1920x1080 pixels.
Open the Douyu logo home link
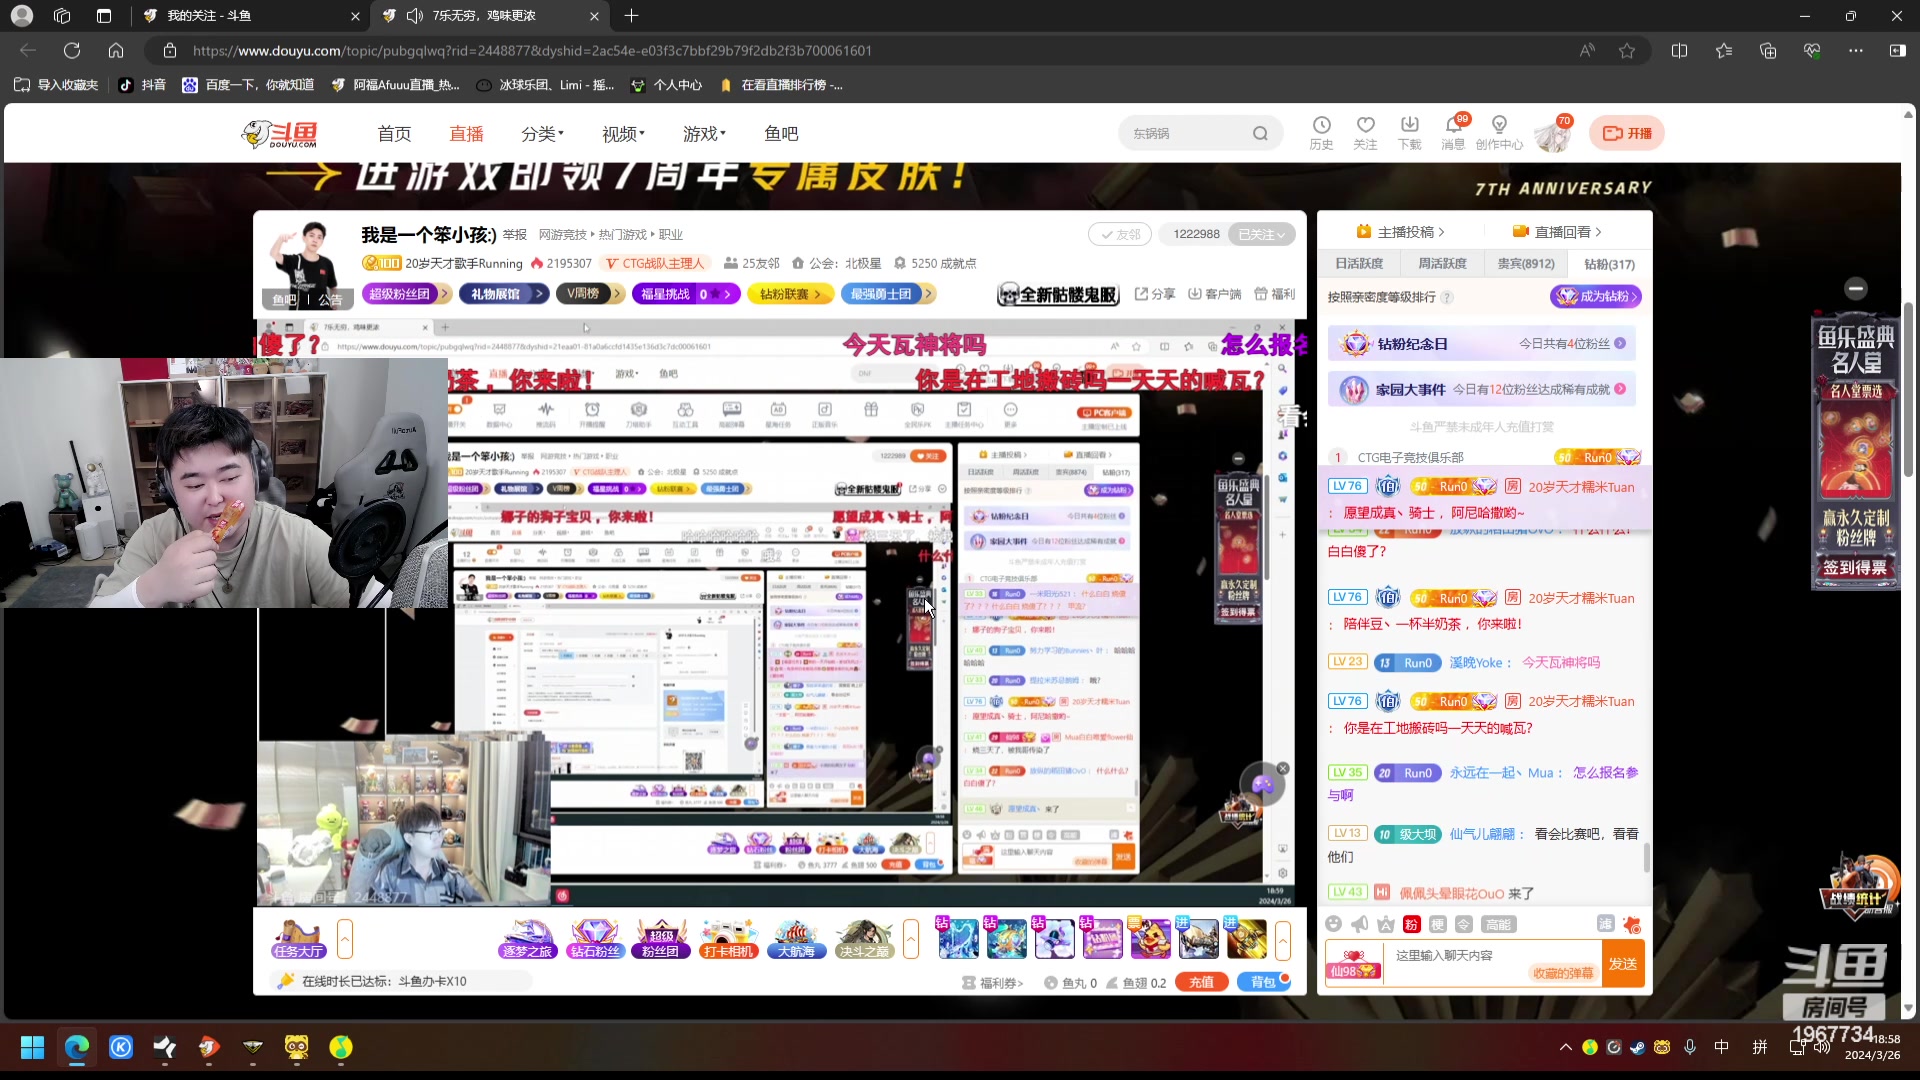tap(280, 134)
